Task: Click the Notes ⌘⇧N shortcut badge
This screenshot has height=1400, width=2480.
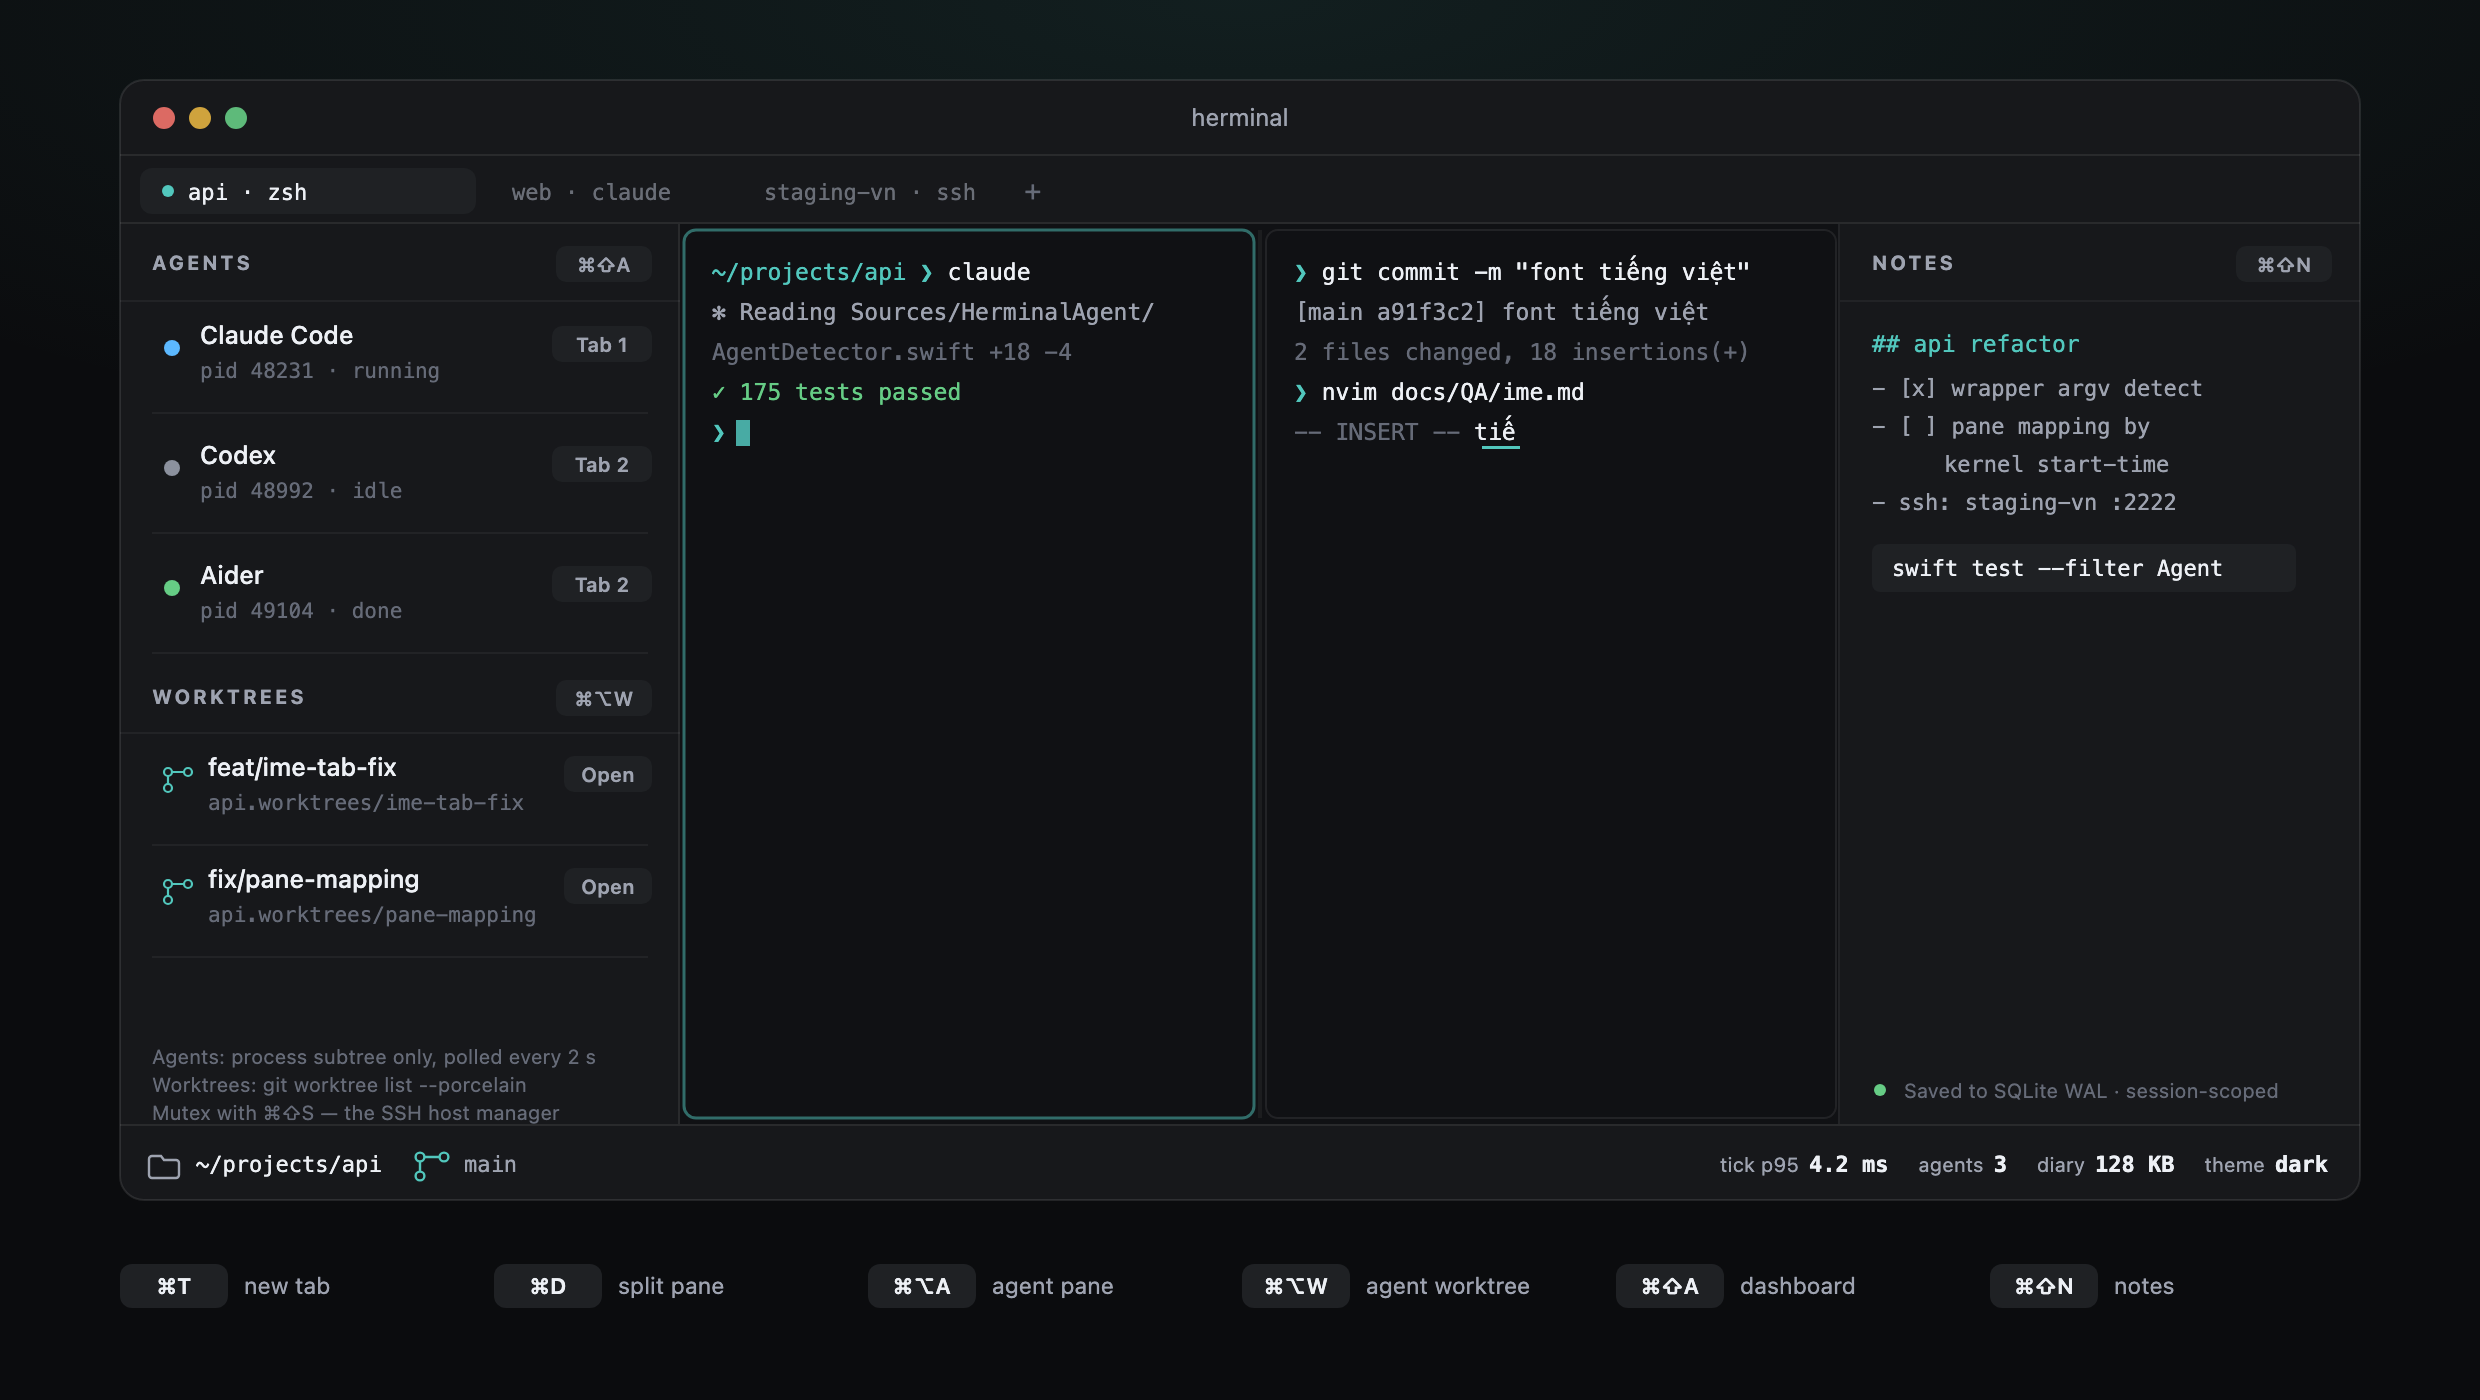Action: [2284, 264]
